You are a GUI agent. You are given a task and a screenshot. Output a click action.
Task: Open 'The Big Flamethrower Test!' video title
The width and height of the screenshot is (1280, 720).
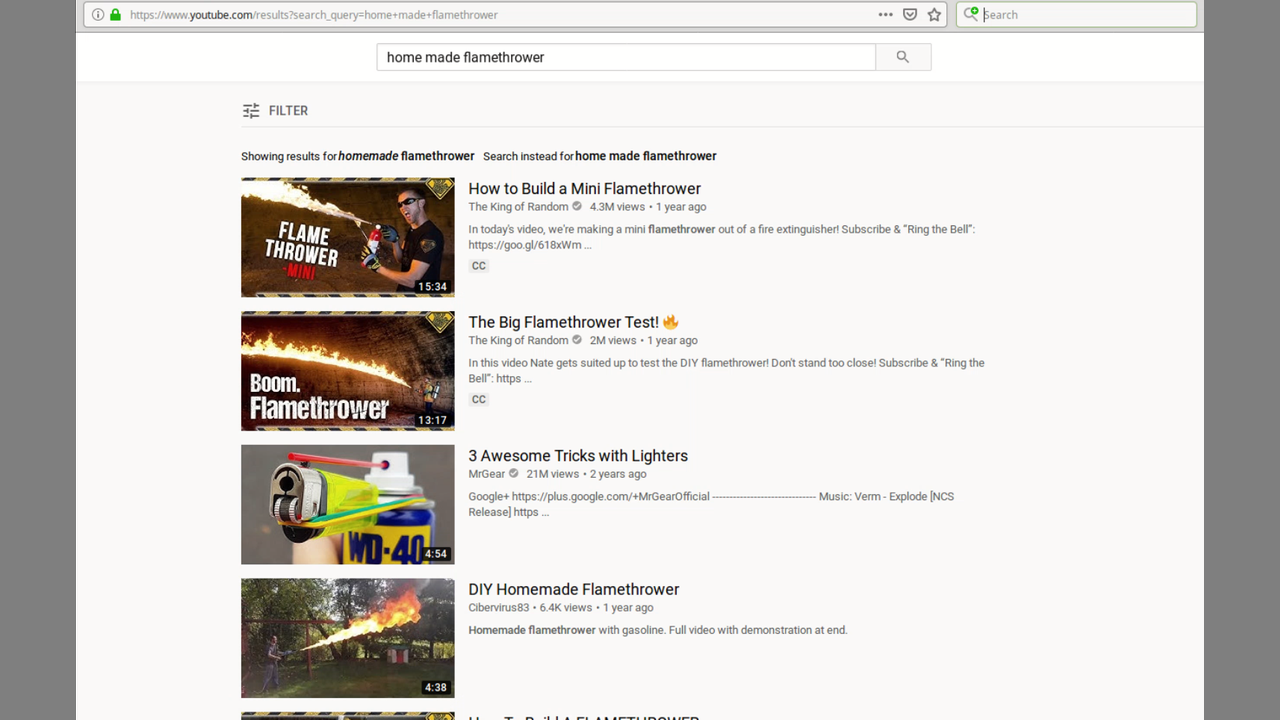point(563,322)
